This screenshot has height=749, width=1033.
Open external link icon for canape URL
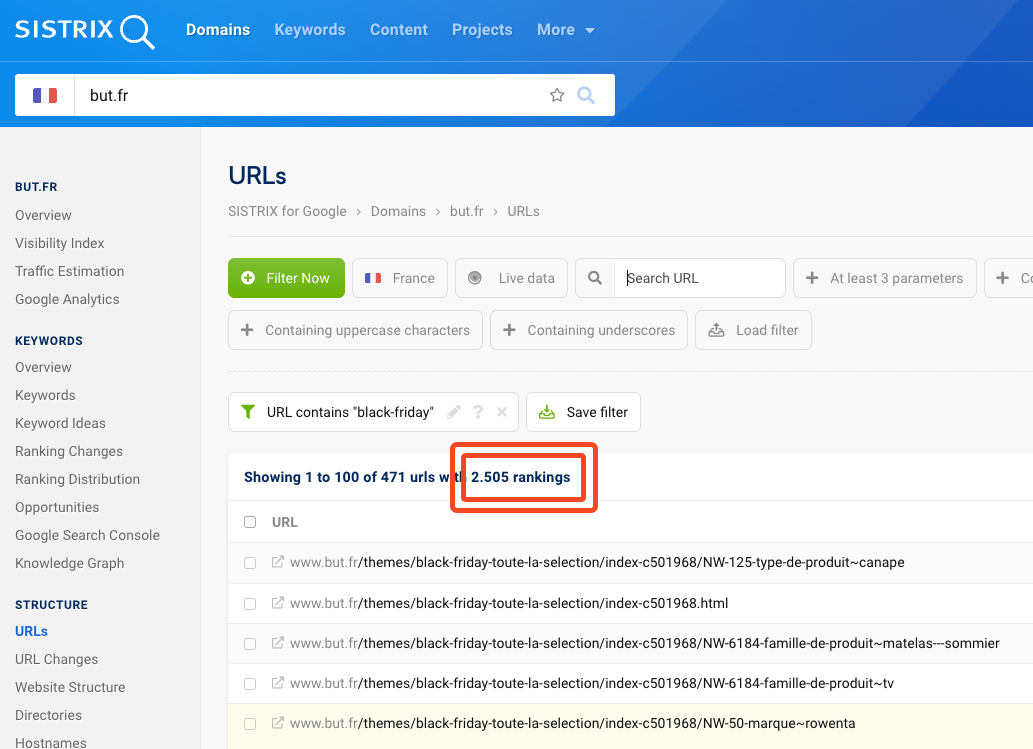coord(278,562)
